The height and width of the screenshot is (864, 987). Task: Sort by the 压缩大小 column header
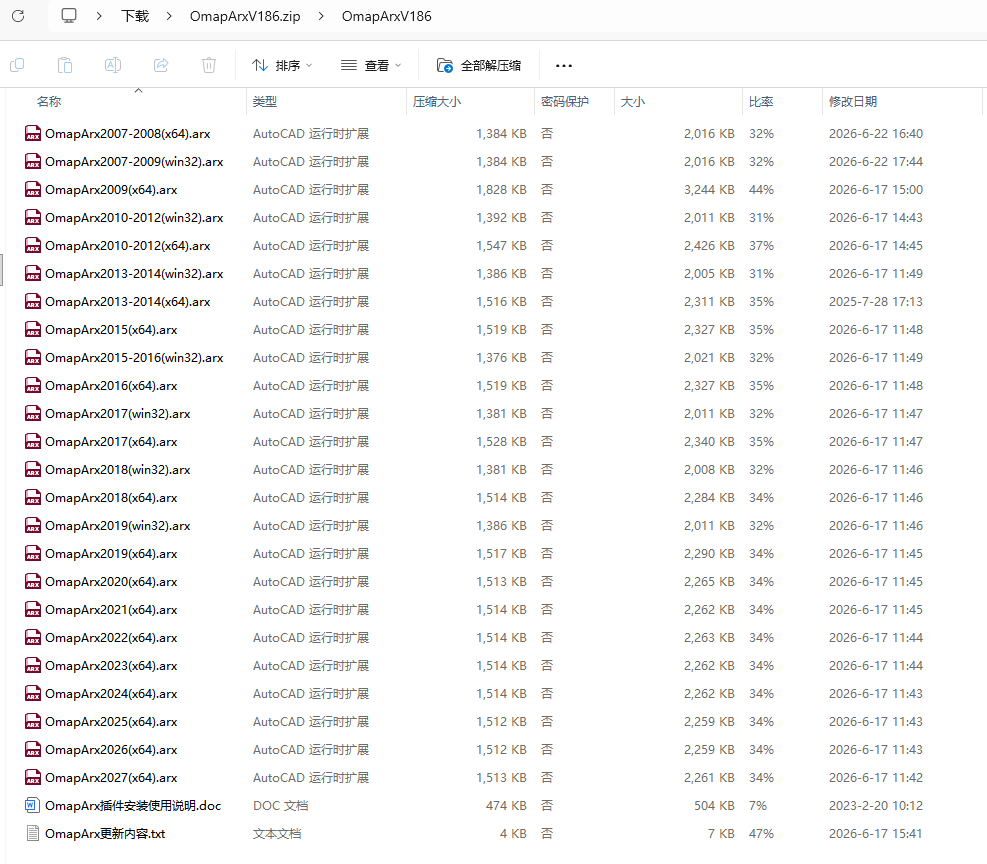(437, 101)
